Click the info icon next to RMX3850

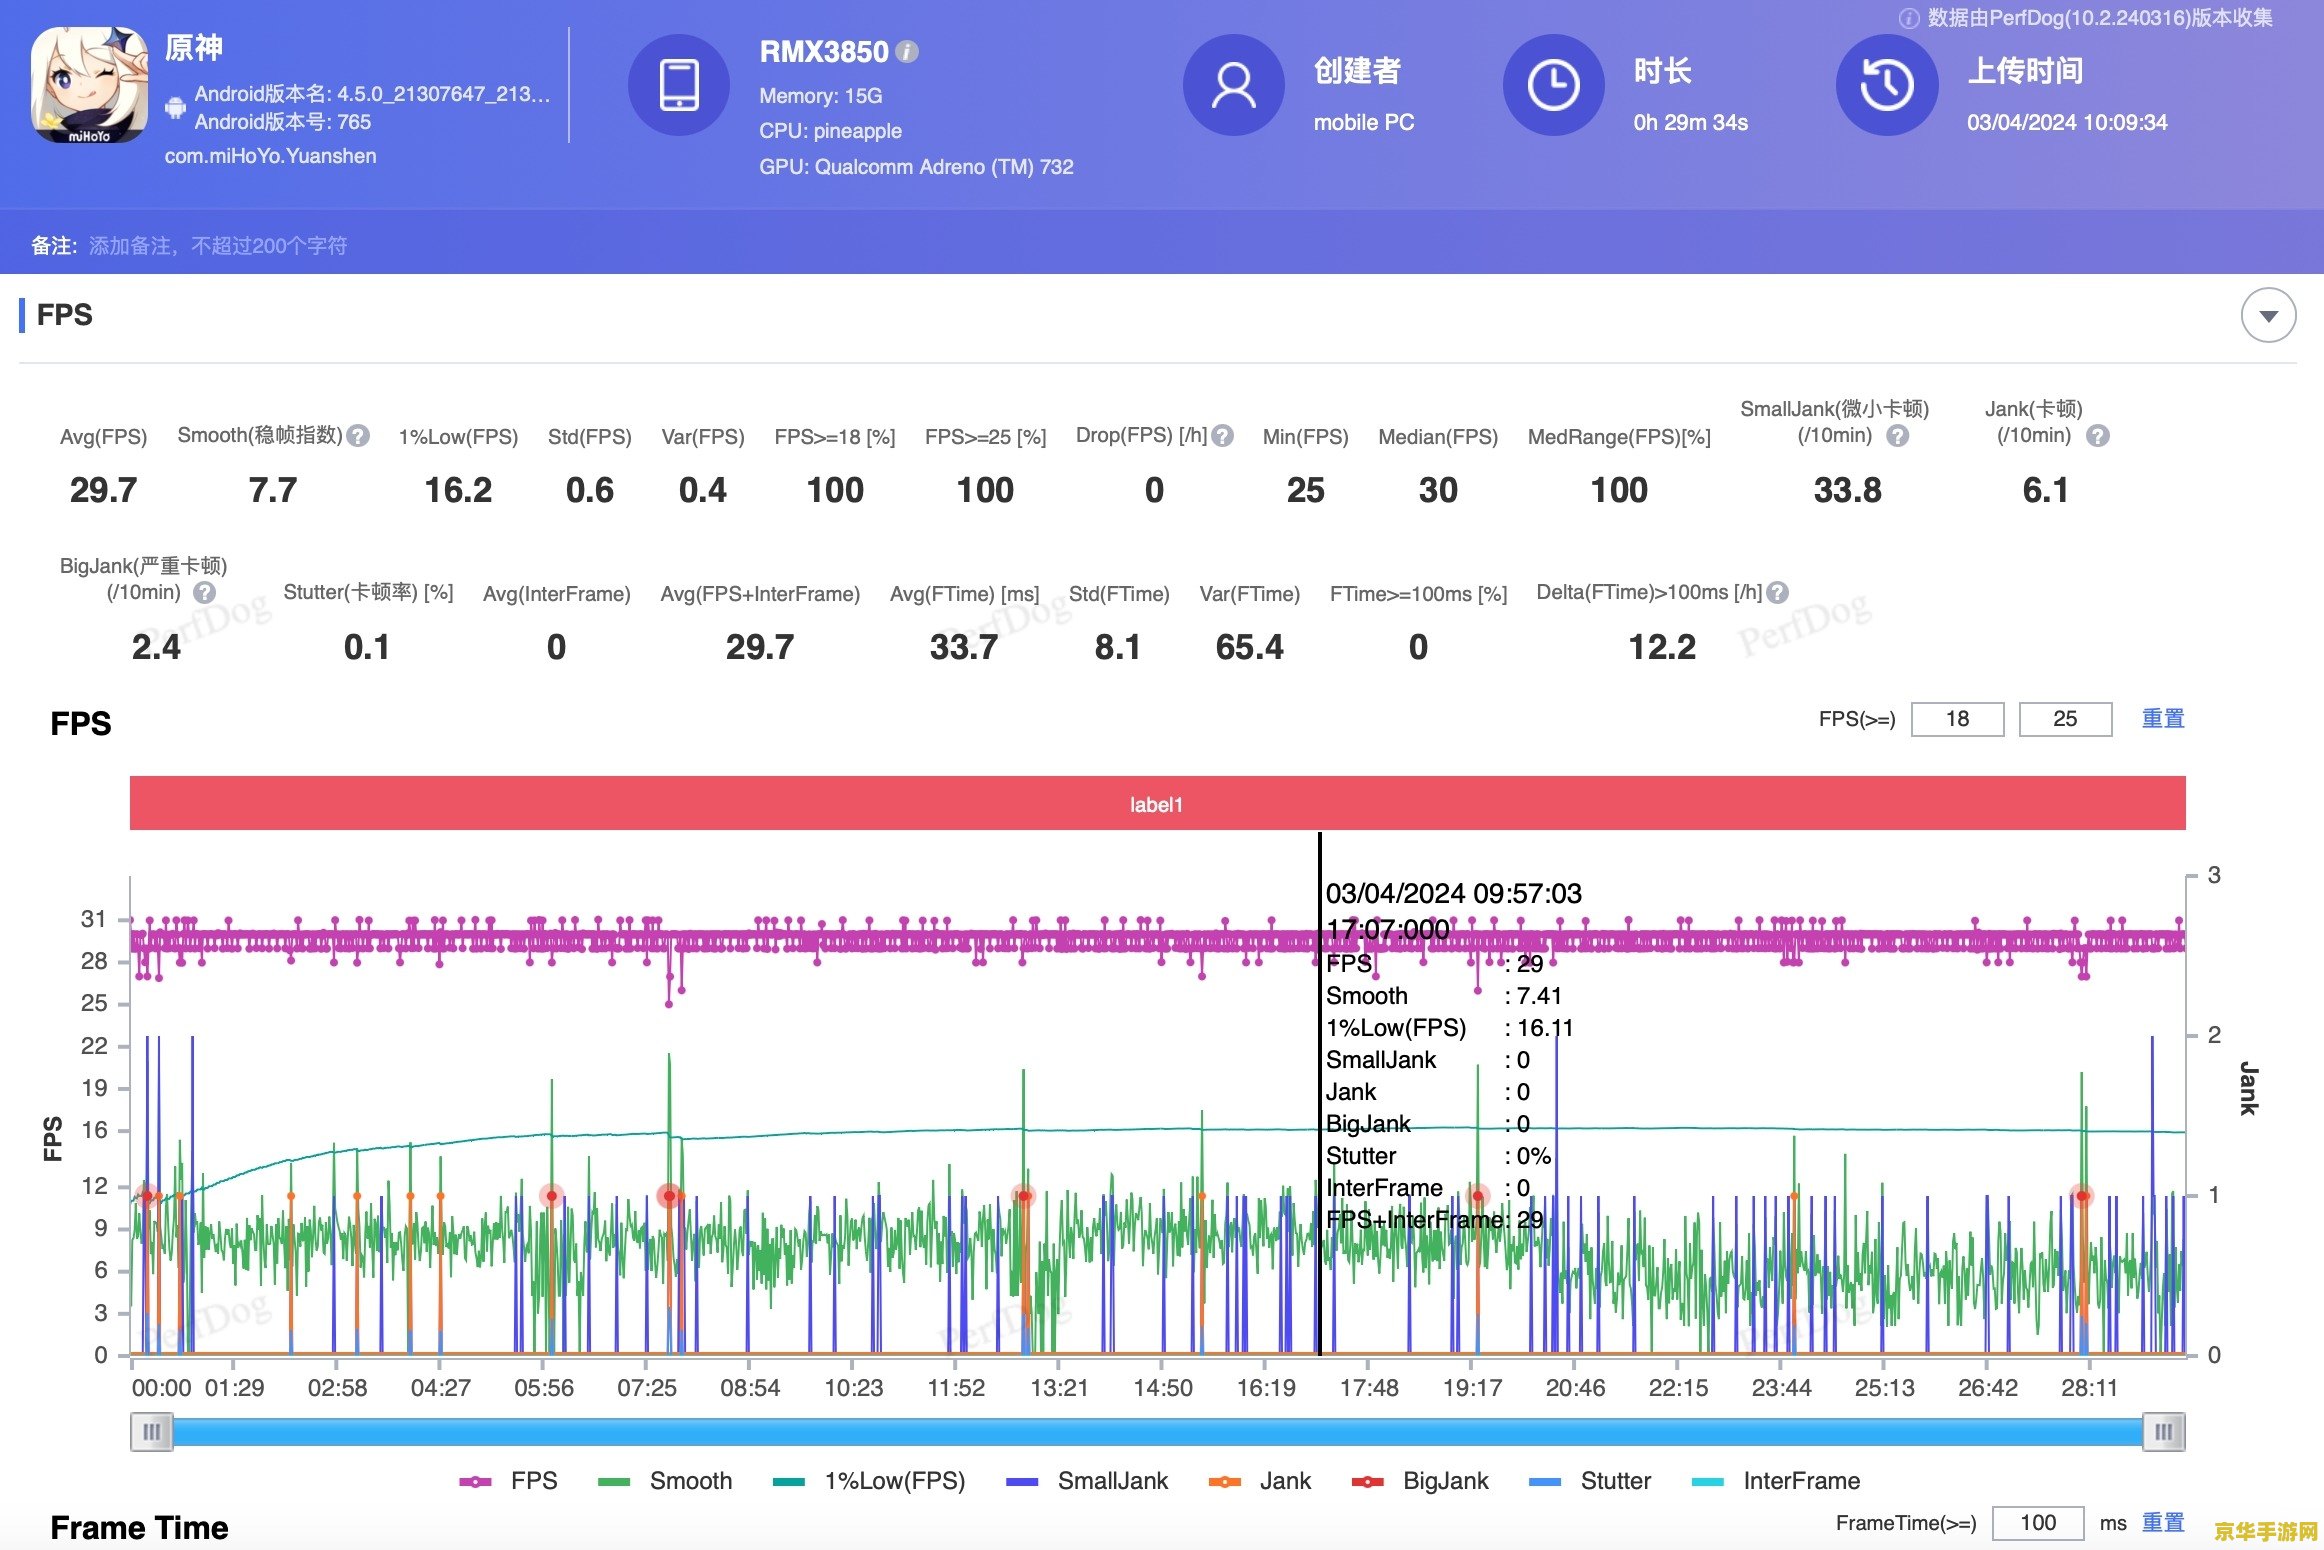coord(907,52)
